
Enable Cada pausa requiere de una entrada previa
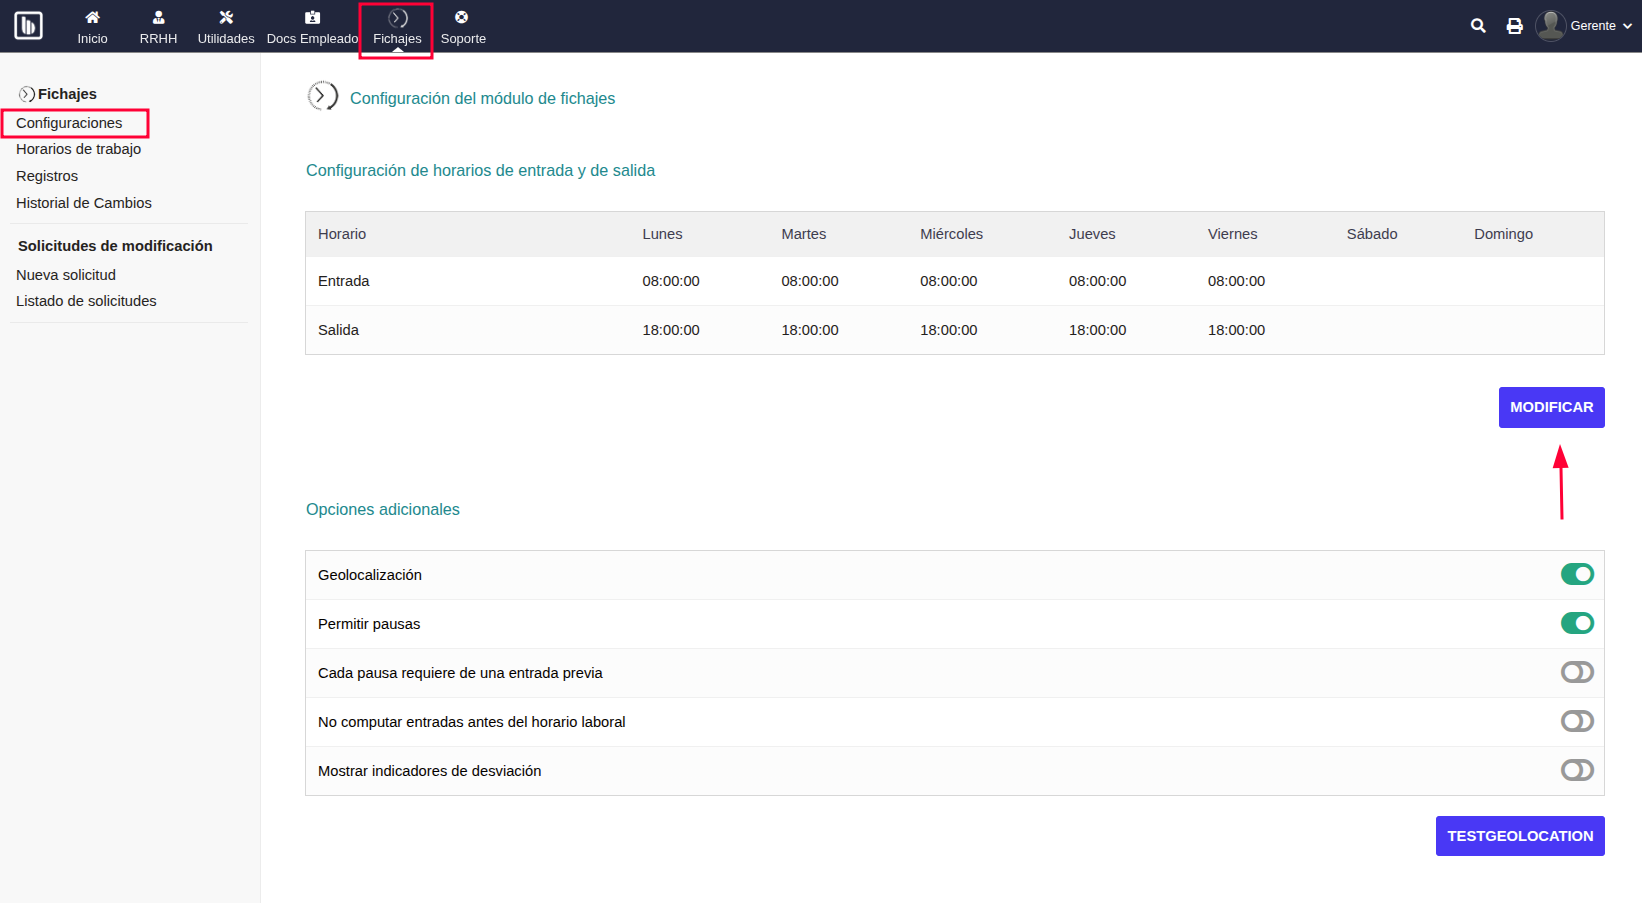[1577, 672]
